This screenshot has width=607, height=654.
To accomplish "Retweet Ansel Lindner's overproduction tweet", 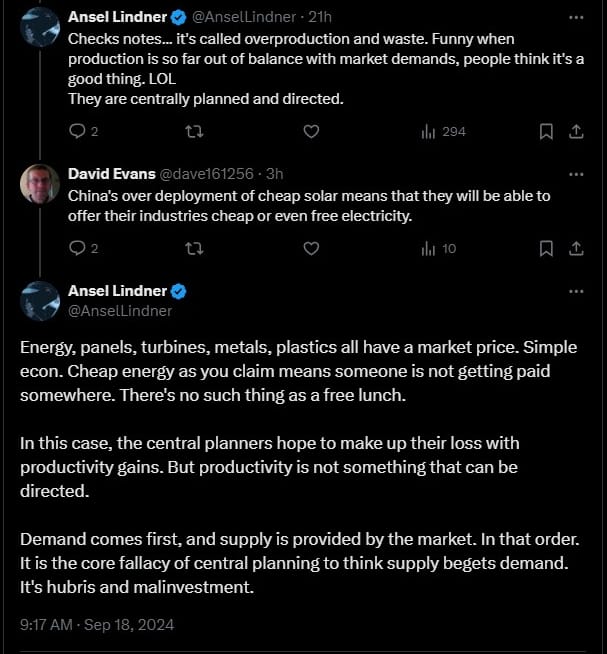I will [194, 131].
